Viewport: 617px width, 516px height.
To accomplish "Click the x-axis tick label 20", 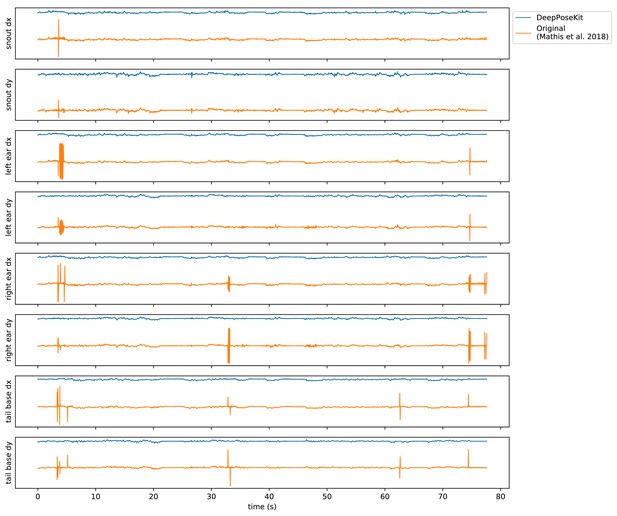I will pos(153,496).
